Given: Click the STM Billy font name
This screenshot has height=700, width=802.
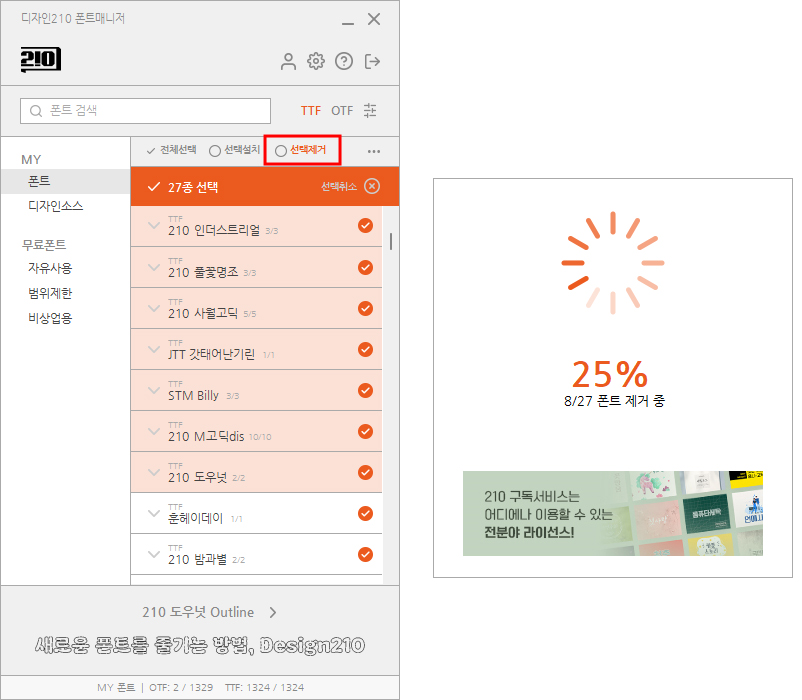Looking at the screenshot, I should click(193, 395).
